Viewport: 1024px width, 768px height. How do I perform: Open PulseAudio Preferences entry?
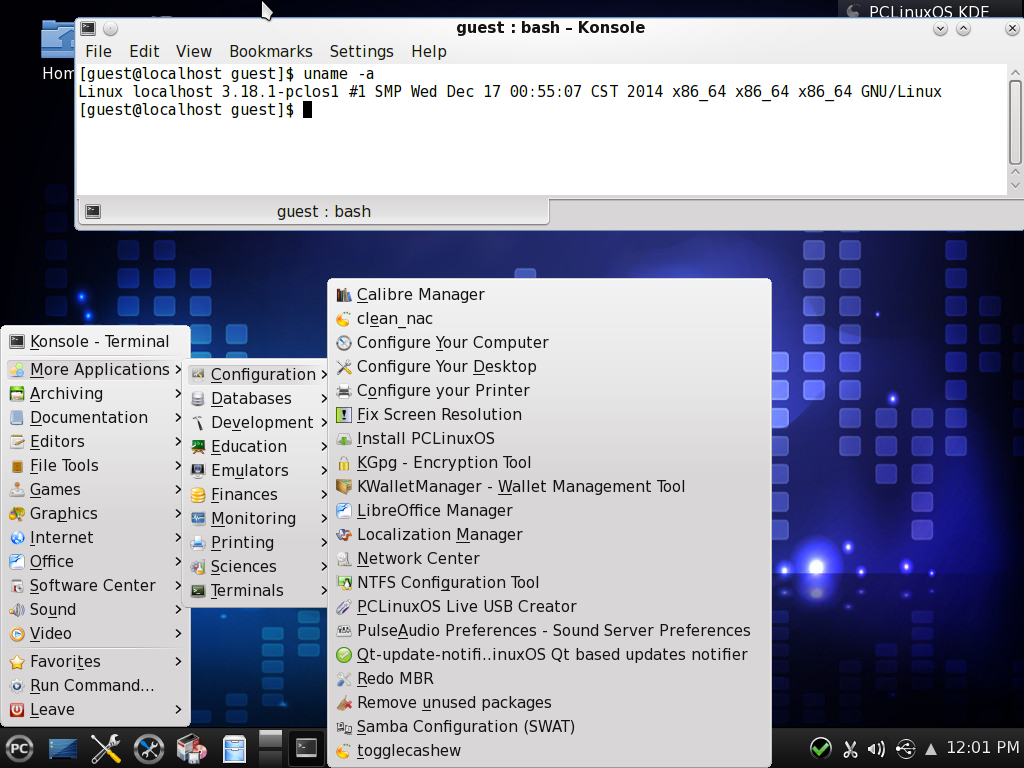click(x=549, y=631)
